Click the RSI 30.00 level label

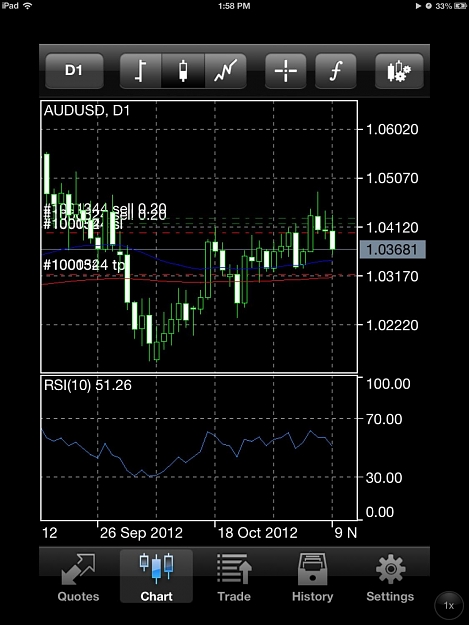point(384,478)
